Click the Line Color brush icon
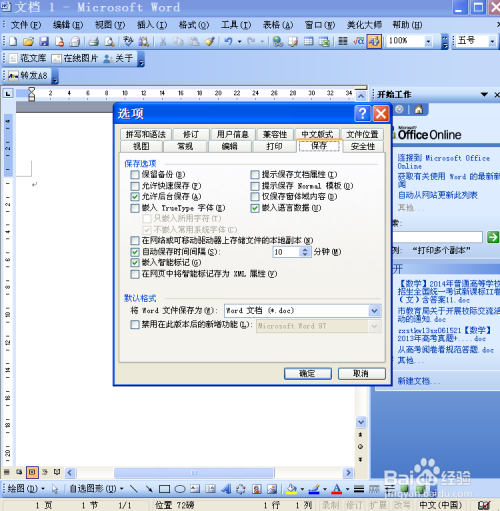 [314, 489]
